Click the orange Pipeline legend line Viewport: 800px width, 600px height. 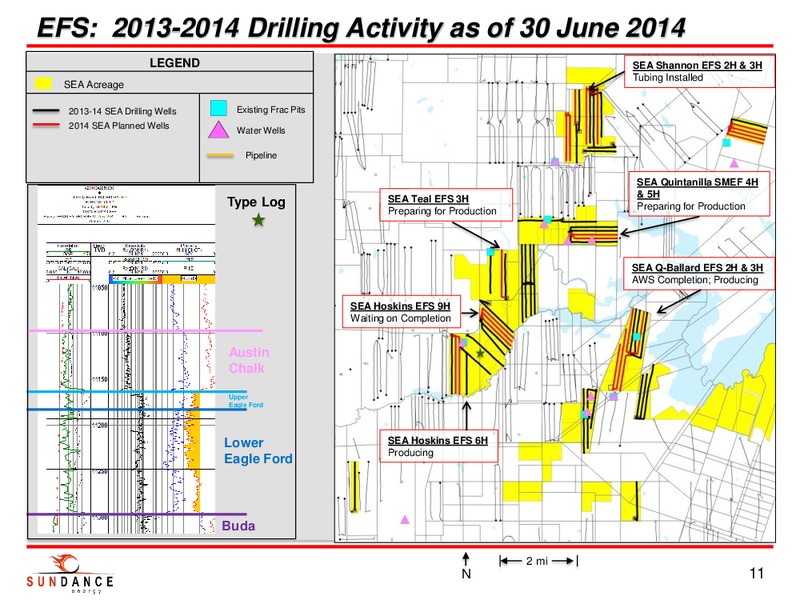(220, 155)
